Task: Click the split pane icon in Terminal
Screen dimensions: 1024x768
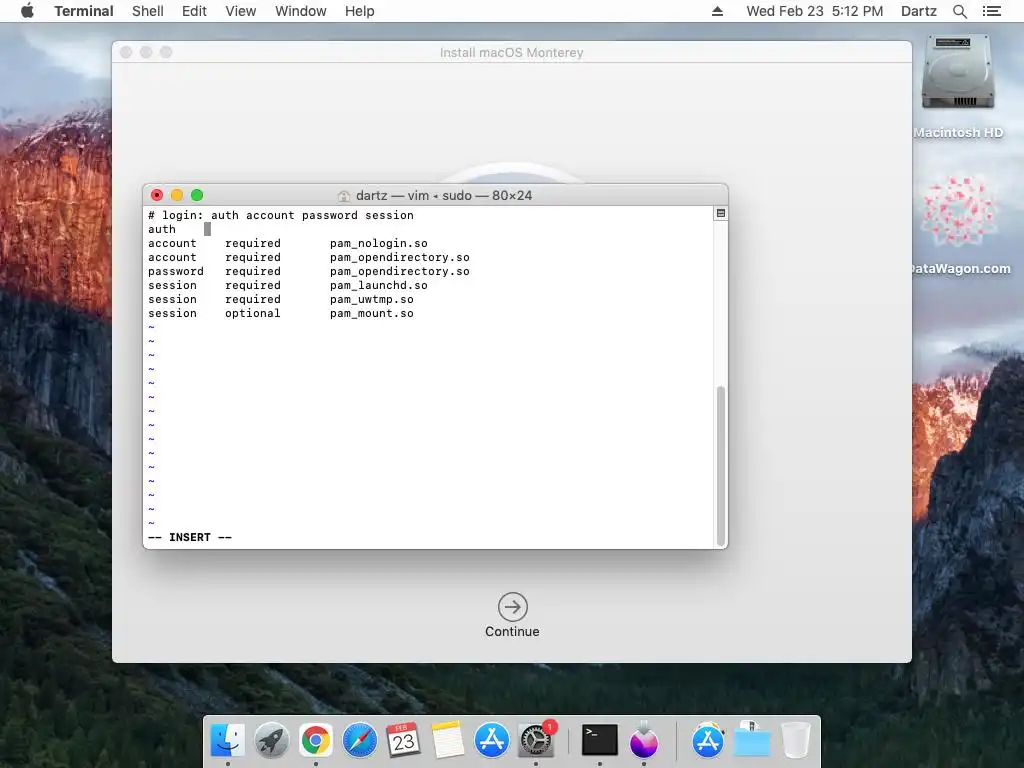Action: point(720,214)
